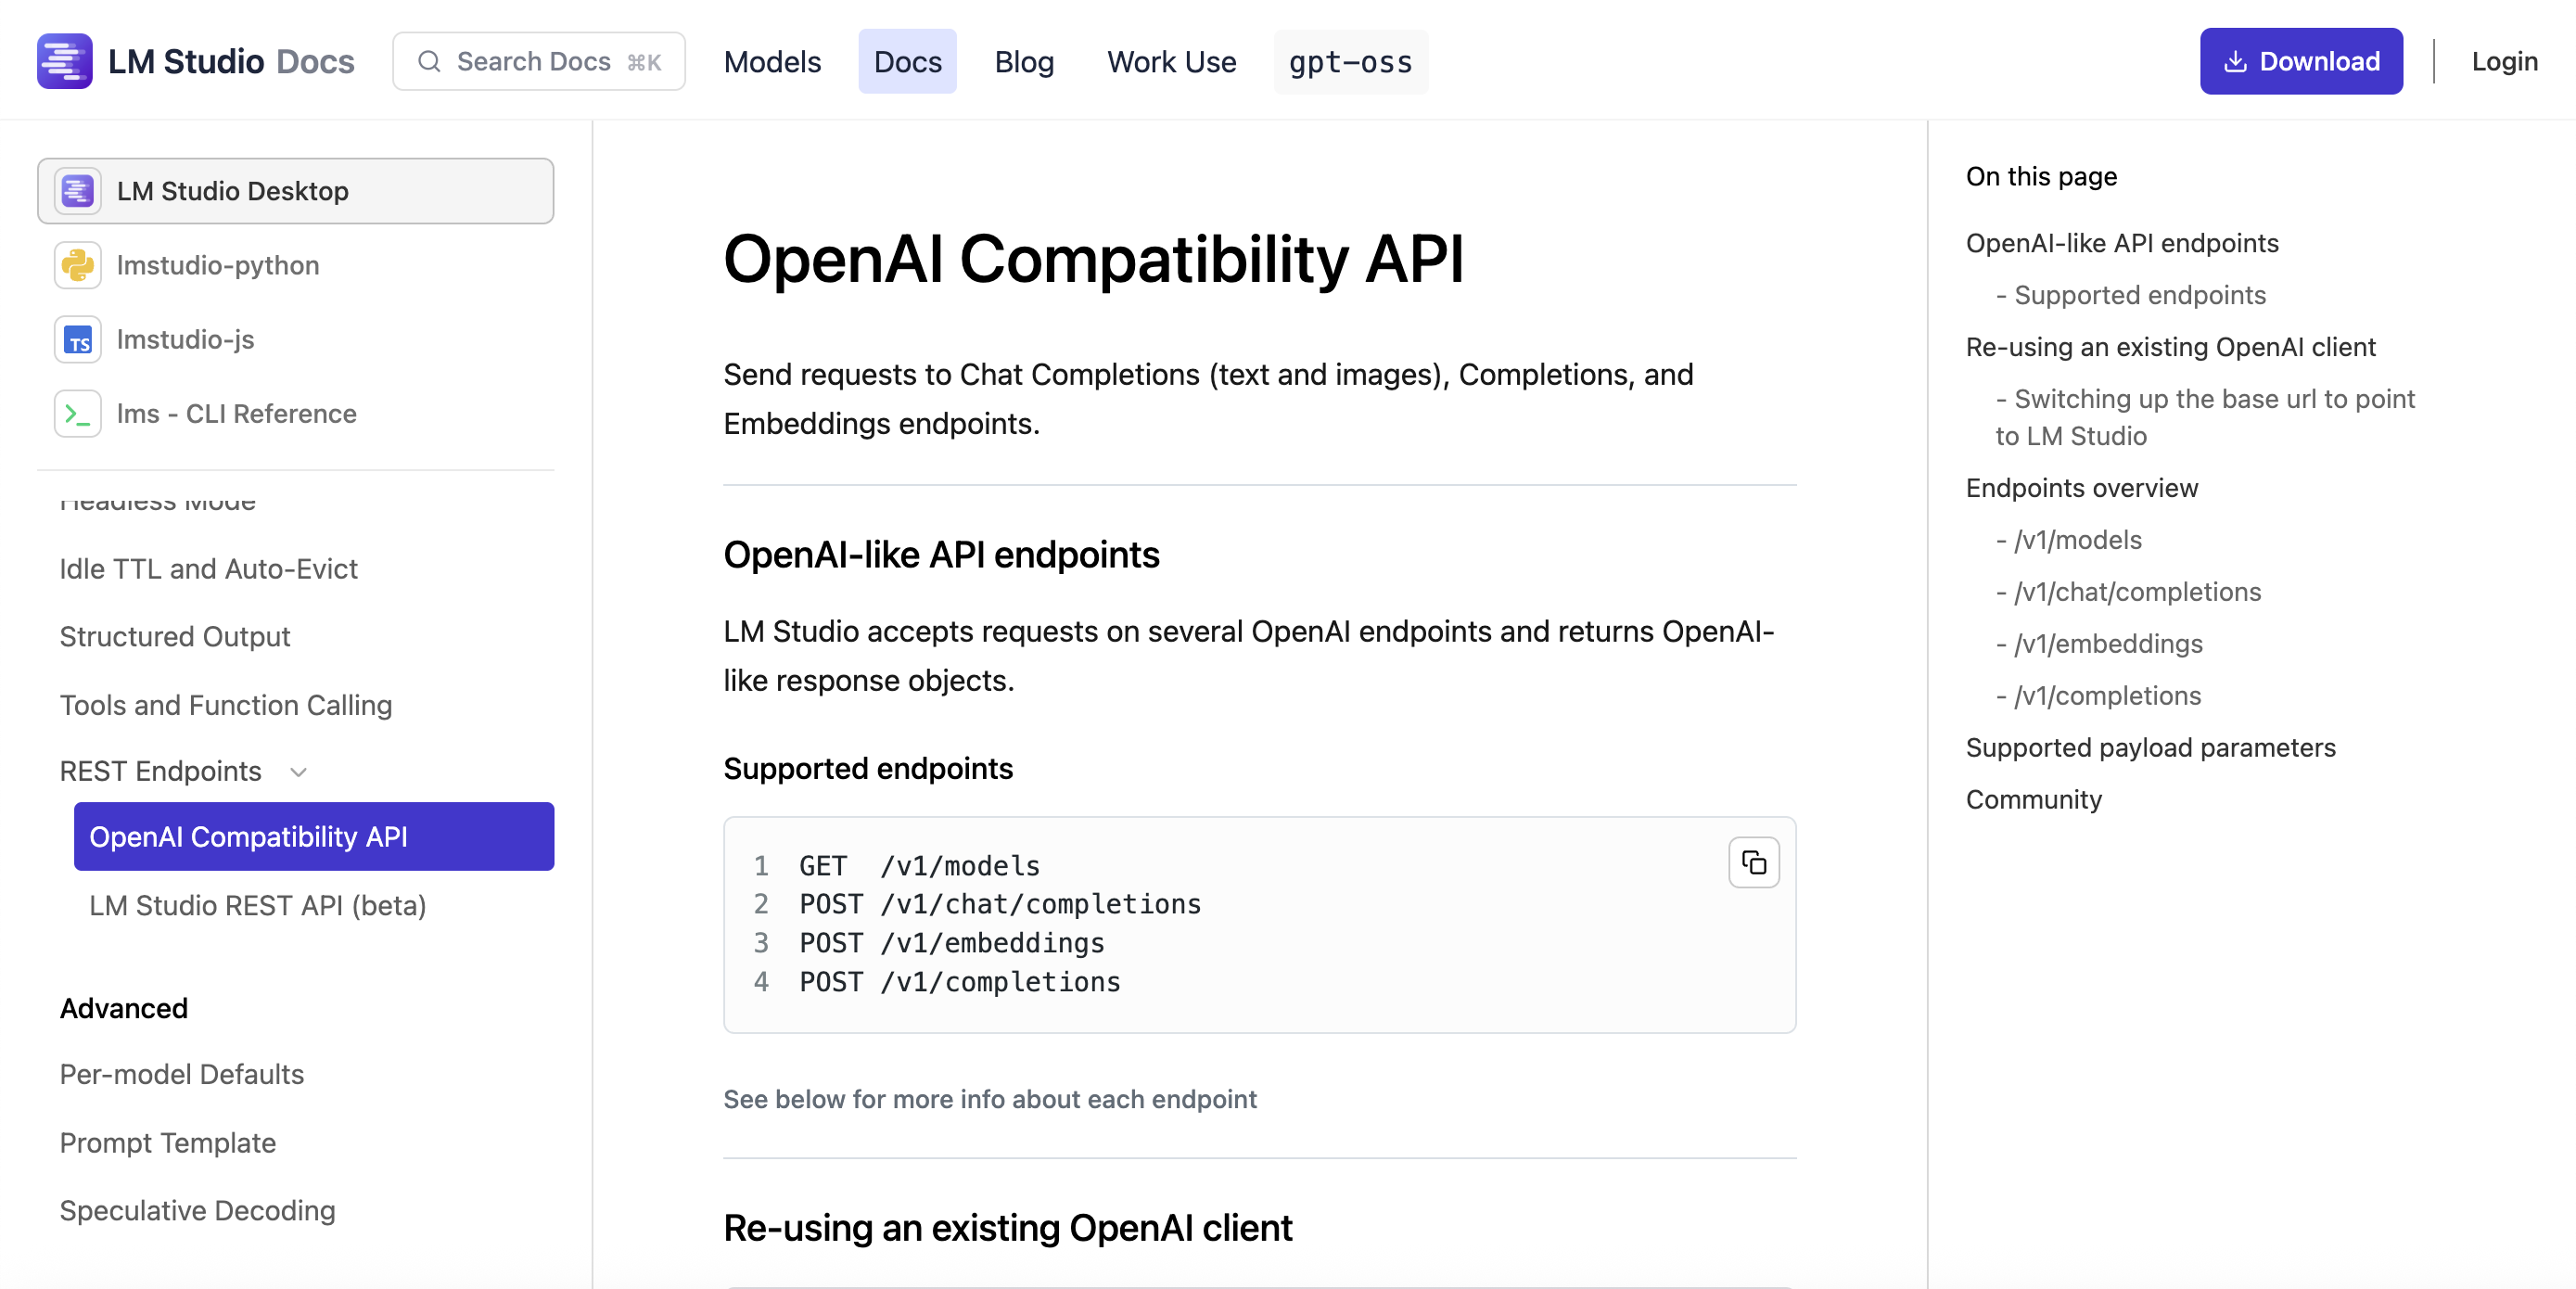Collapse the REST Endpoints section chevron
Viewport: 2576px width, 1289px height.
pos(298,772)
